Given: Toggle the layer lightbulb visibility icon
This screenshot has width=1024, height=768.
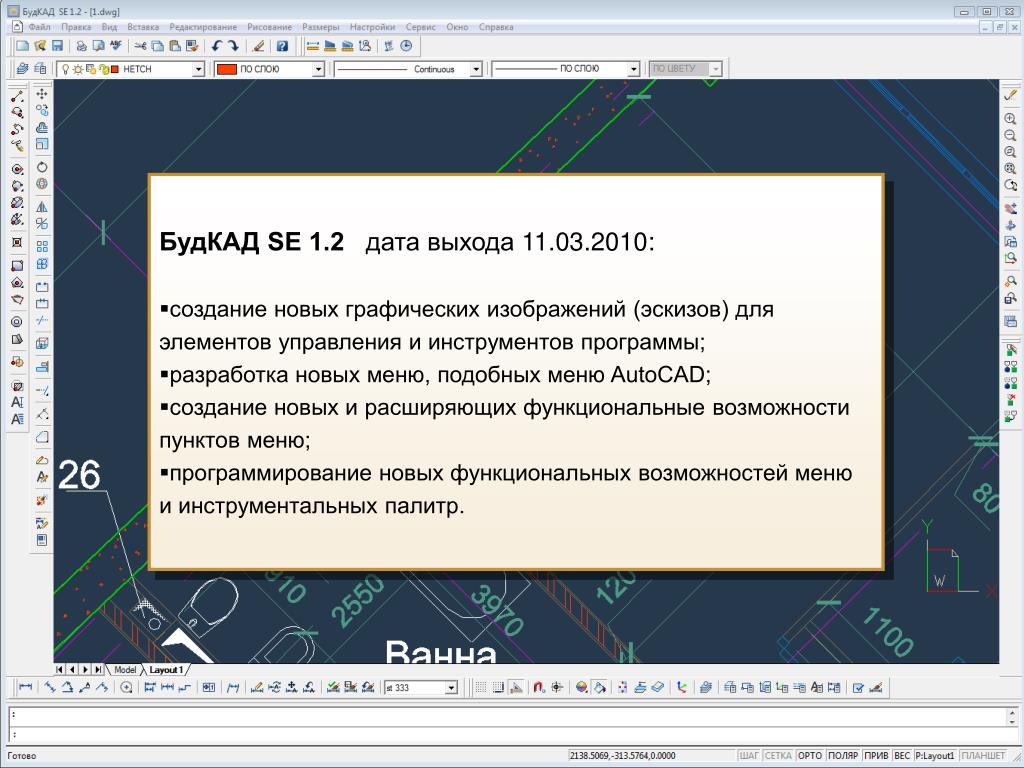Looking at the screenshot, I should (x=65, y=69).
